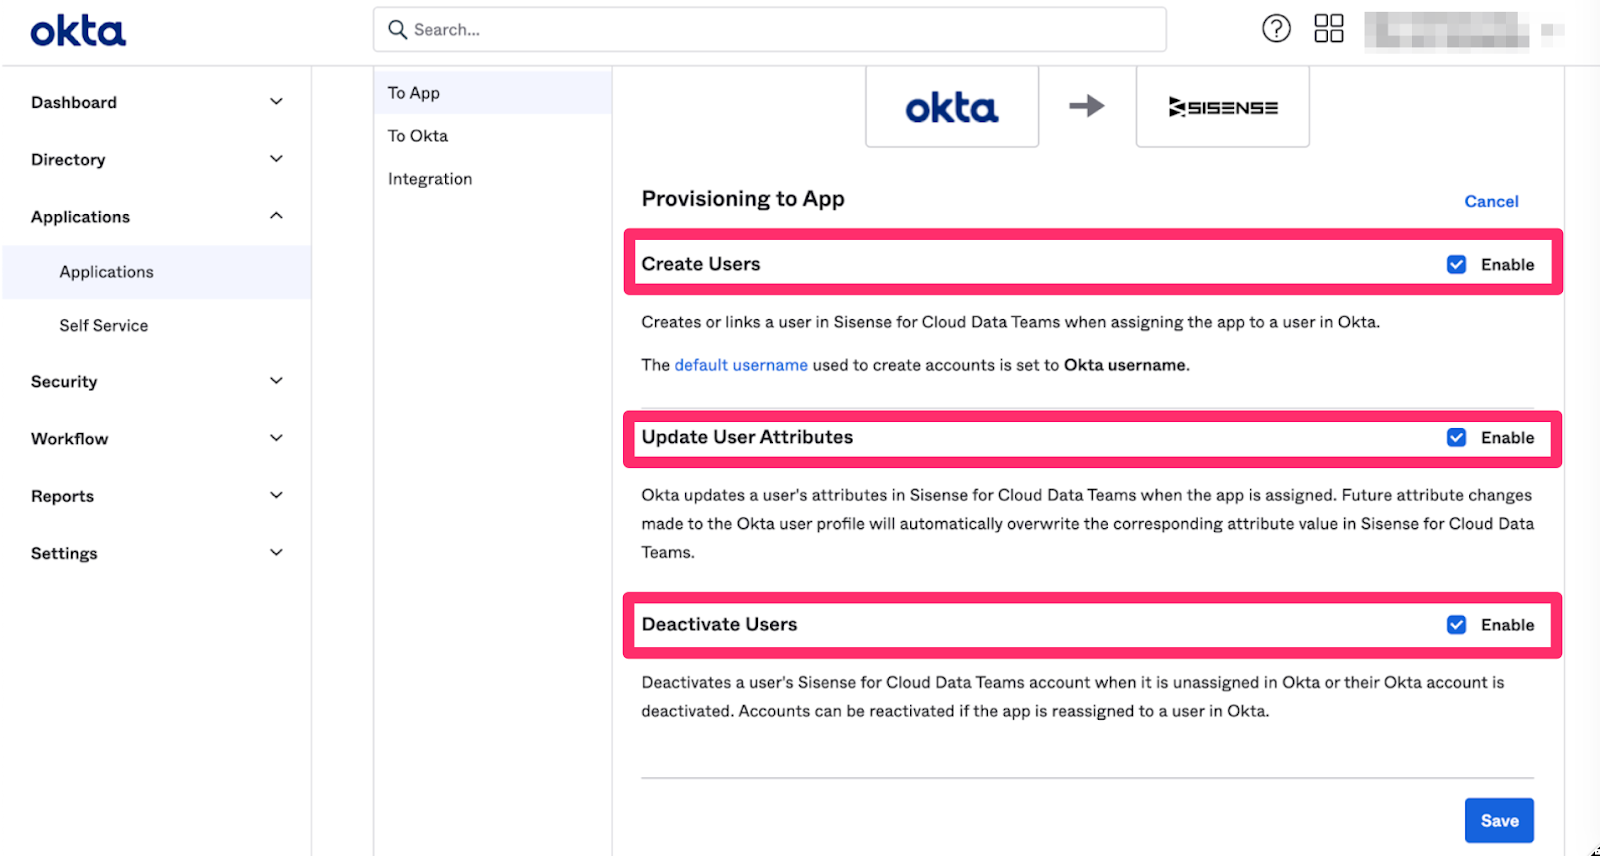Click the Save button

coord(1499,820)
